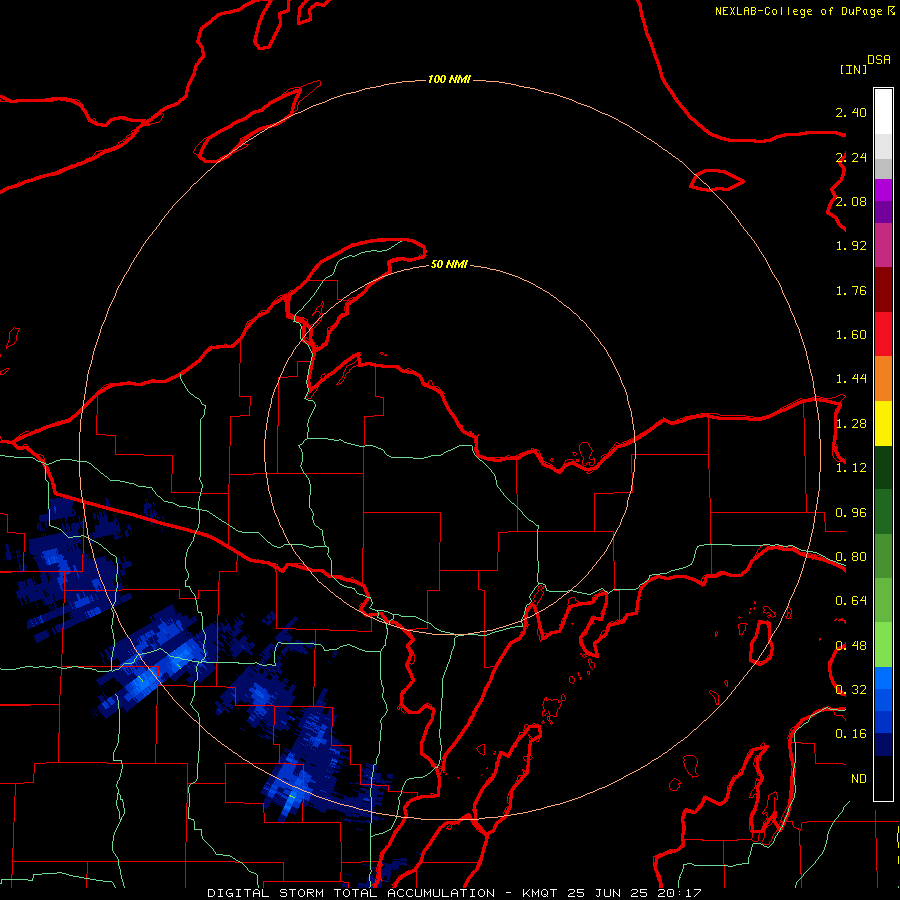Click the 0.80 legend value
Image resolution: width=900 pixels, height=900 pixels.
pyautogui.click(x=851, y=557)
